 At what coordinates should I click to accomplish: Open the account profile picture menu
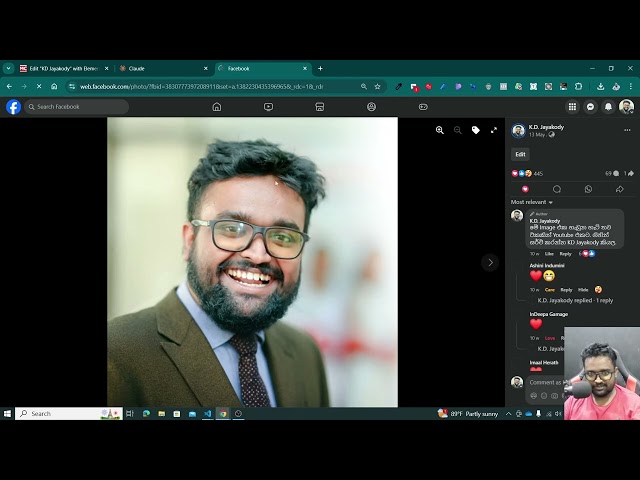[x=626, y=107]
